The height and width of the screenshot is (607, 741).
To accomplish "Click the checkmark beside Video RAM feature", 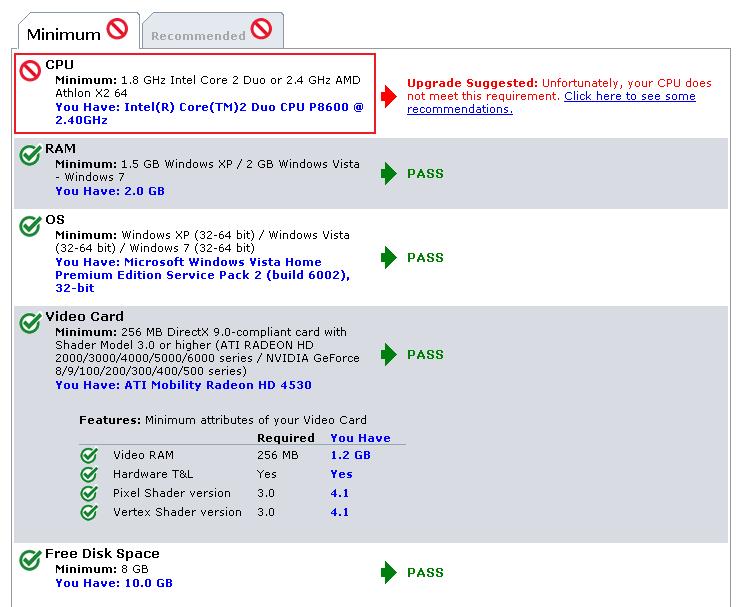I will coord(89,455).
